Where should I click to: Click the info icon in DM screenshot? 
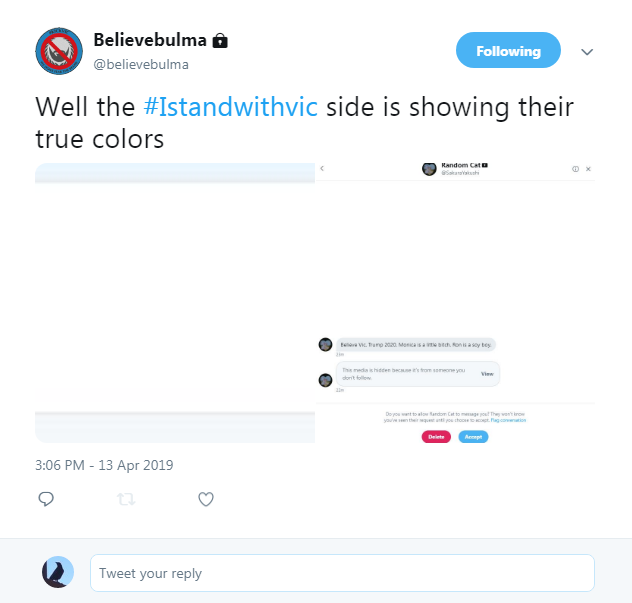click(x=576, y=169)
